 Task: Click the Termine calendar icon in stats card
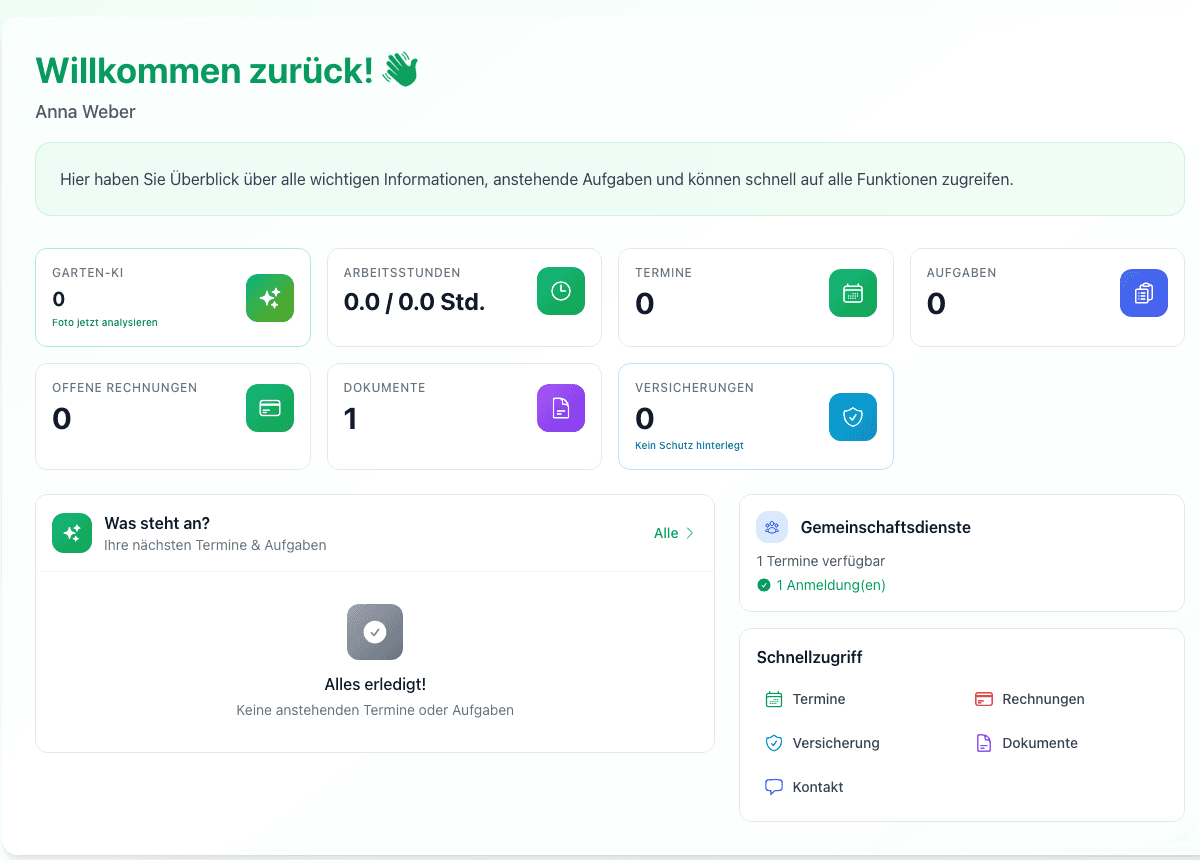tap(853, 293)
